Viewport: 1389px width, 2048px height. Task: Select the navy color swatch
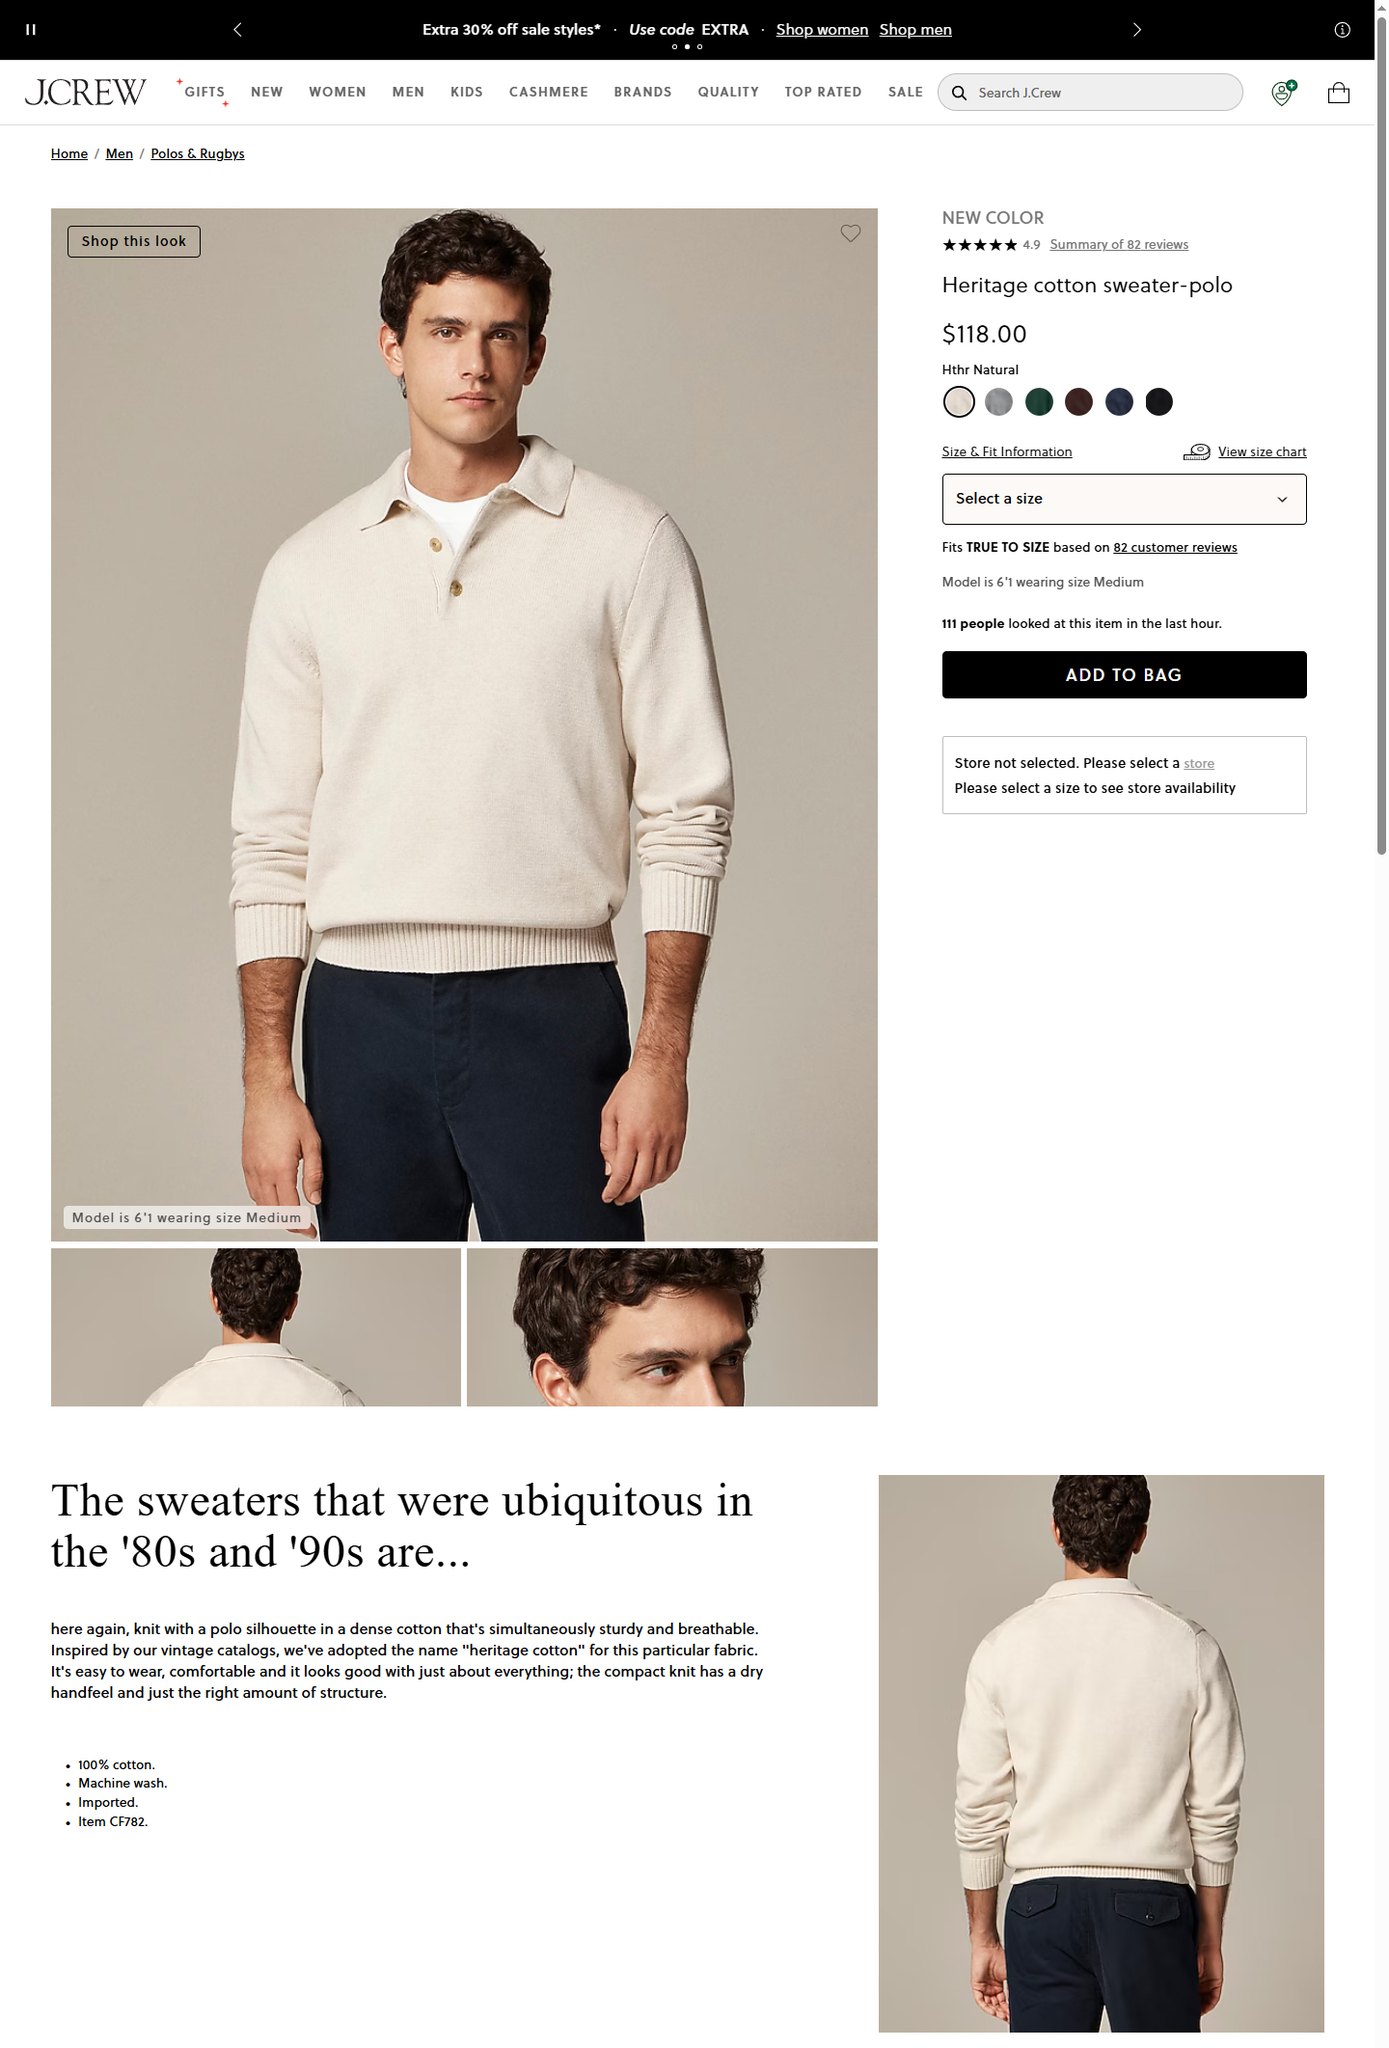click(1119, 402)
